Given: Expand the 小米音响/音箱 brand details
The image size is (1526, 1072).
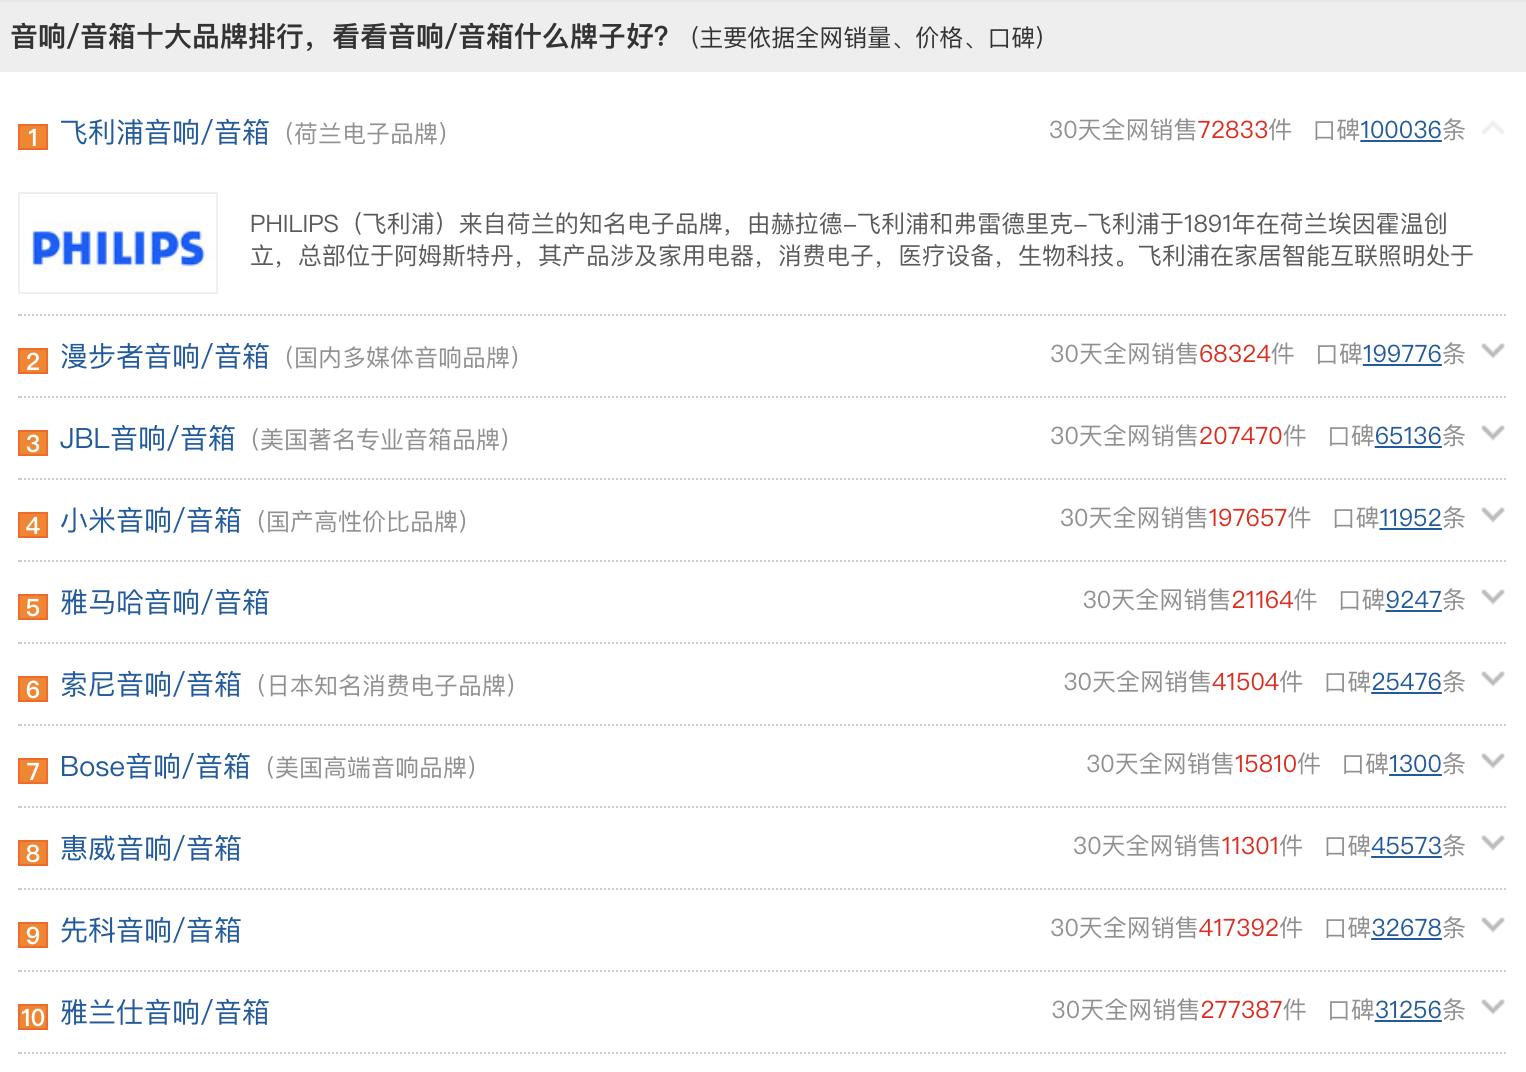Looking at the screenshot, I should click(1494, 517).
